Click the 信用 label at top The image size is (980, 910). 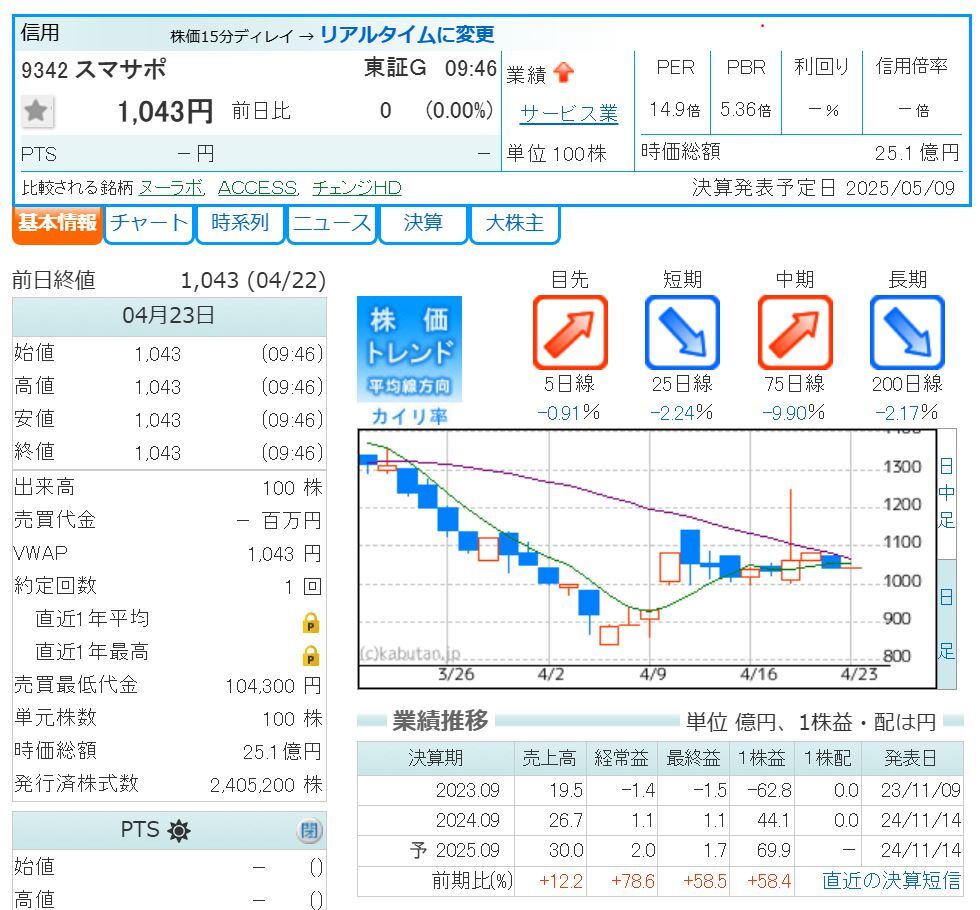pos(40,32)
